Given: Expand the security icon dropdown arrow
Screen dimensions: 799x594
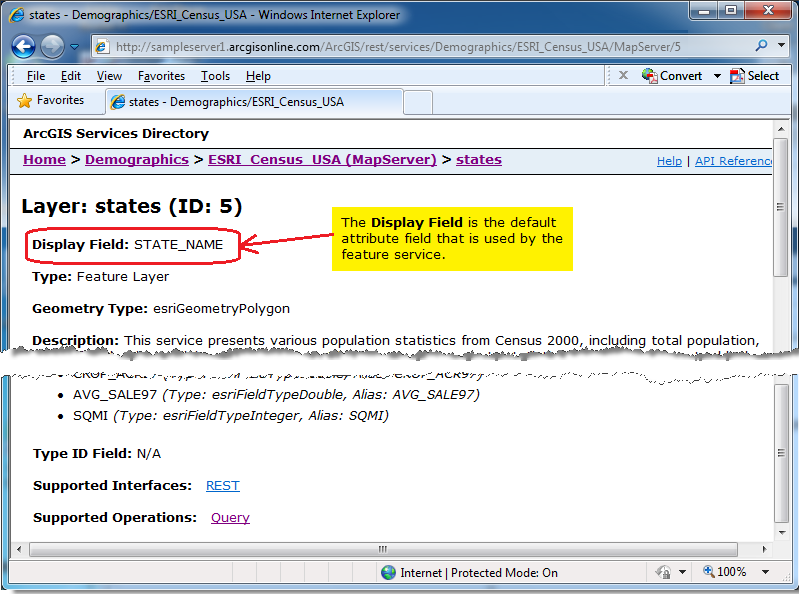Looking at the screenshot, I should 682,573.
